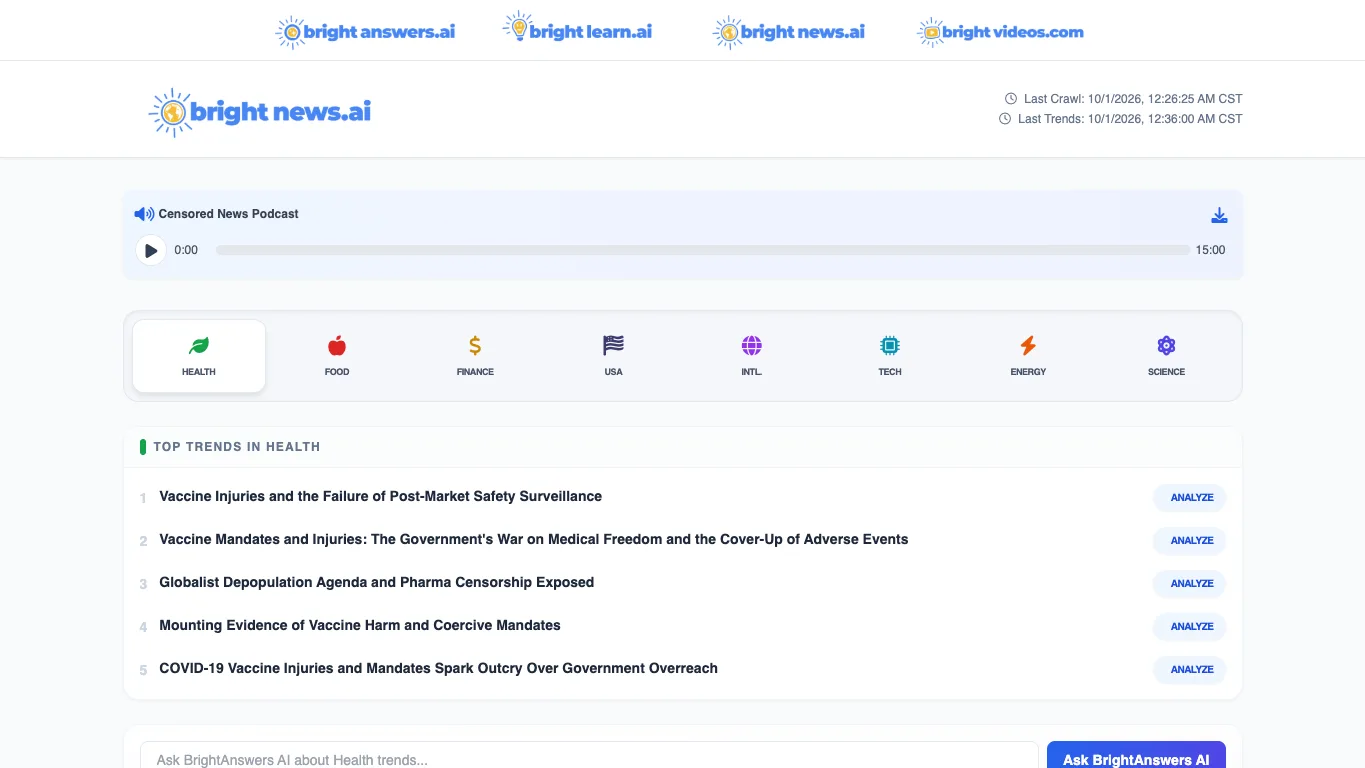Open headline 'Vaccine Injuries and the Failure of Post-Market Safety Surveillance'
The height and width of the screenshot is (768, 1365).
(x=381, y=496)
